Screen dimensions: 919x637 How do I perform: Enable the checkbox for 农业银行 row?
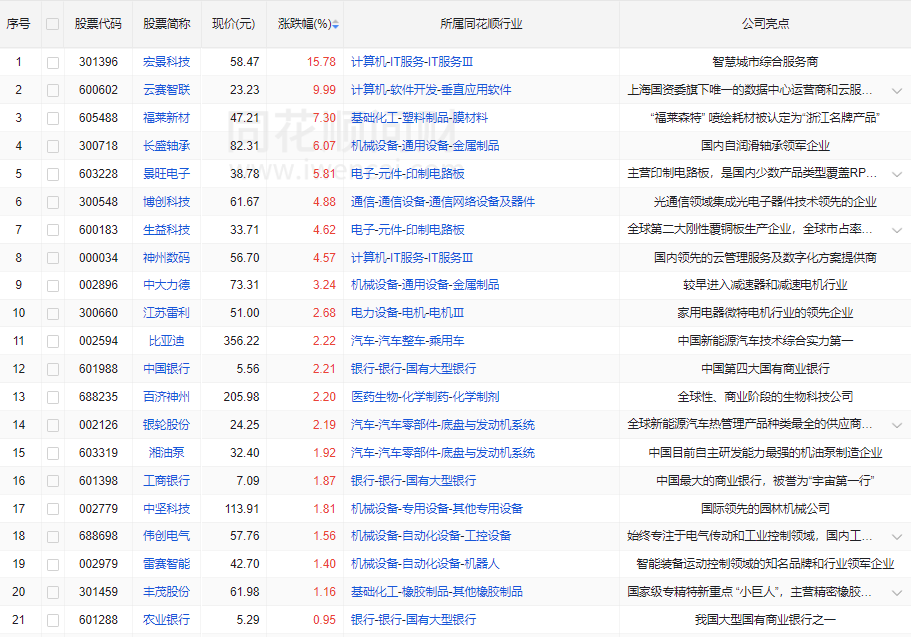tap(53, 620)
